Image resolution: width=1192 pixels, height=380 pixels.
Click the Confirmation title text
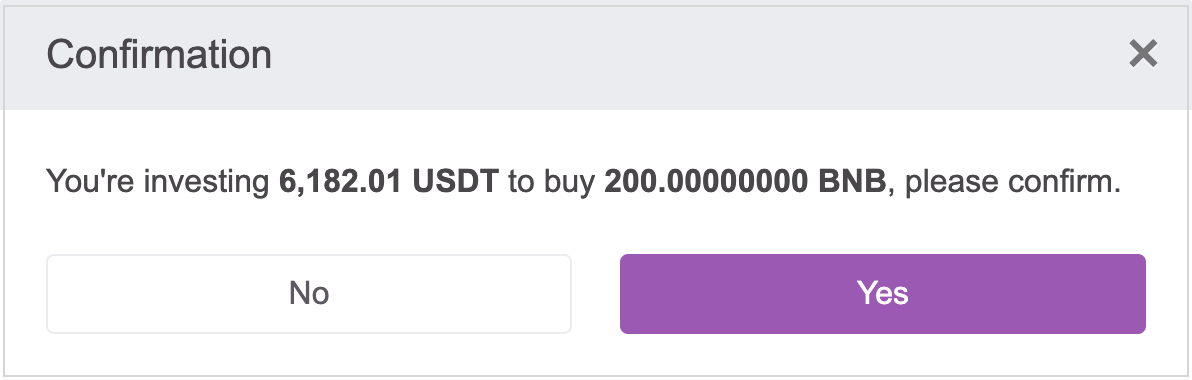(x=159, y=55)
